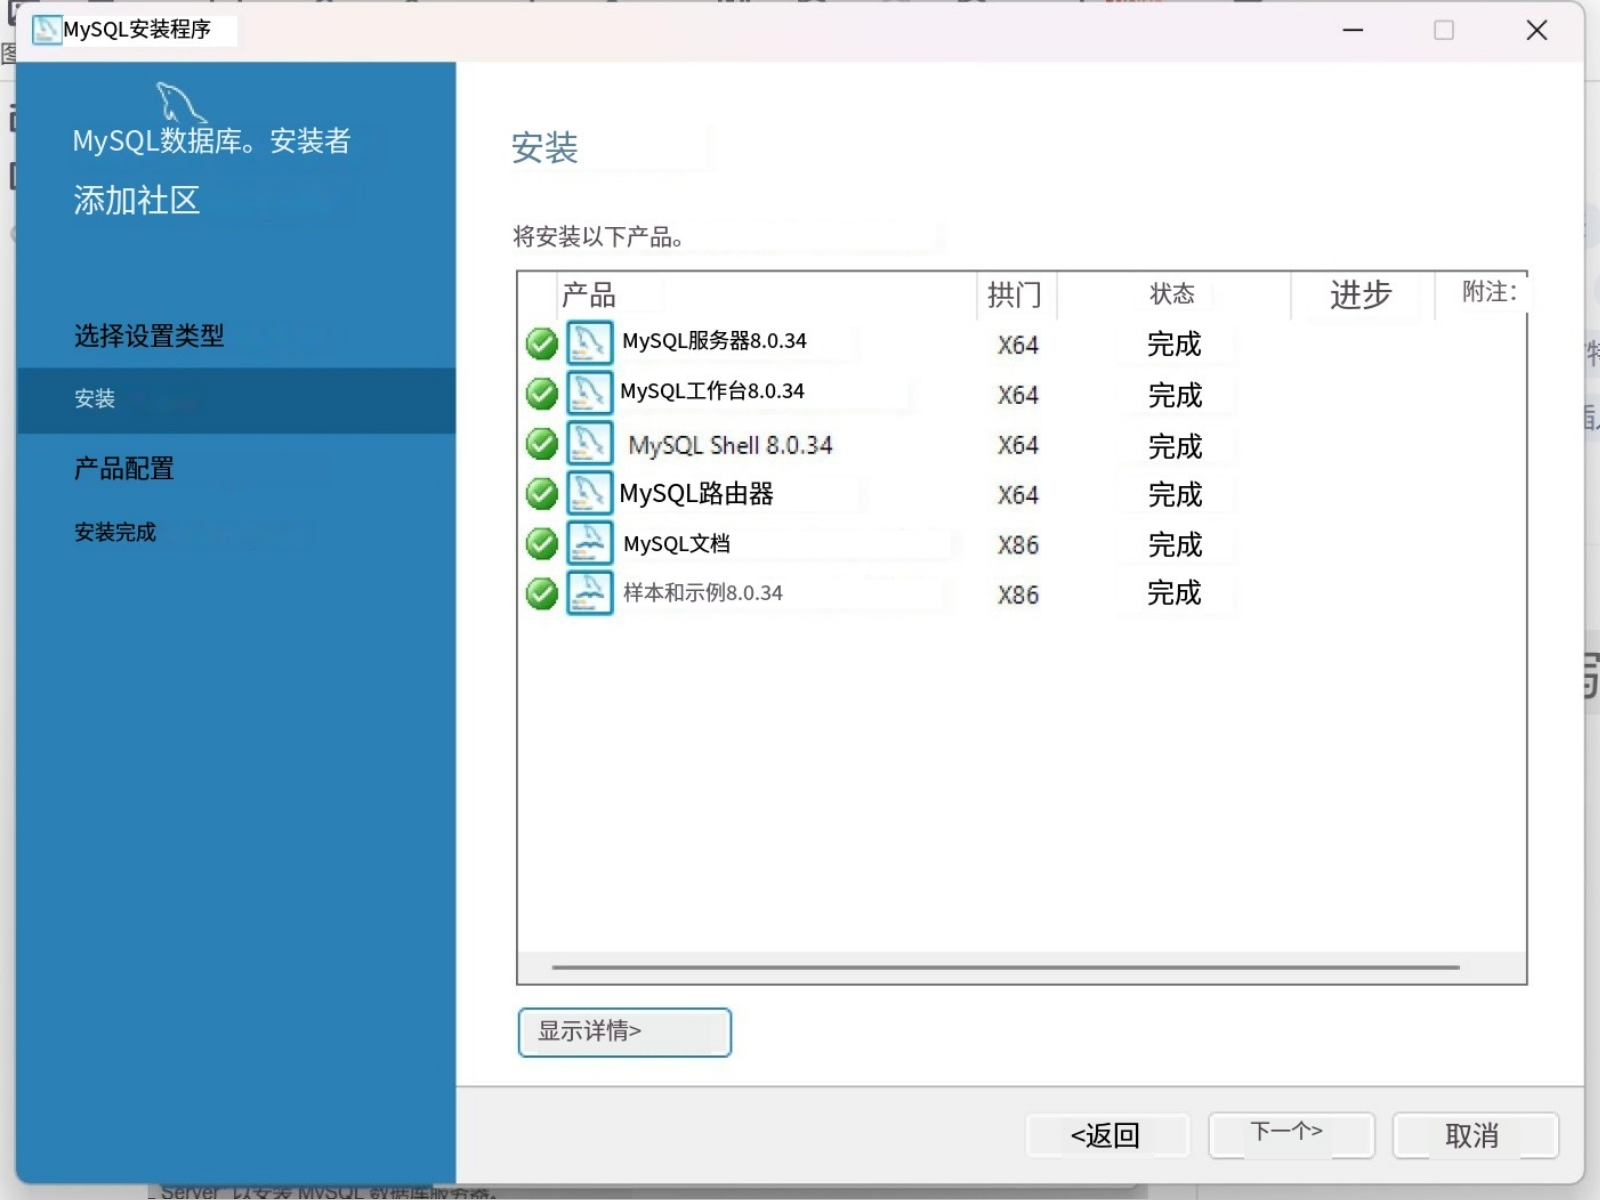Click the MySQL dolphin logo in sidebar
Viewport: 1600px width, 1200px height.
tap(180, 102)
